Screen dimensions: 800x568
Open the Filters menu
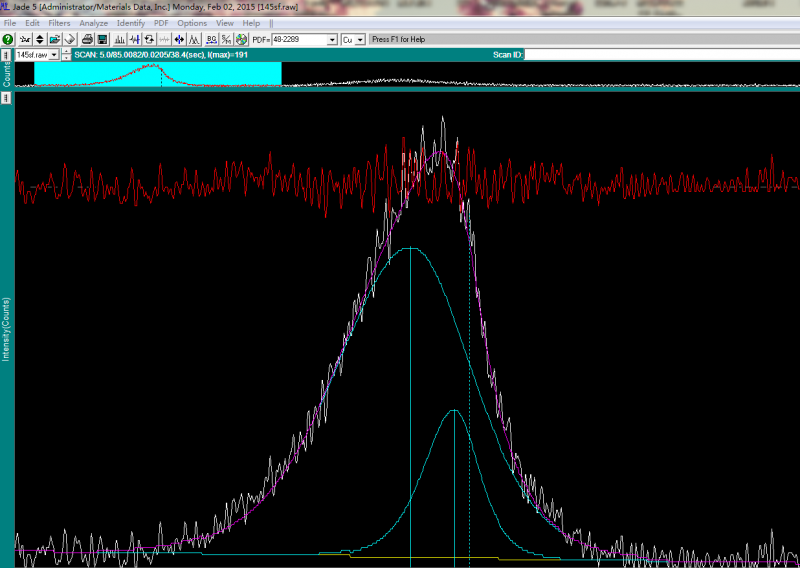tap(59, 23)
